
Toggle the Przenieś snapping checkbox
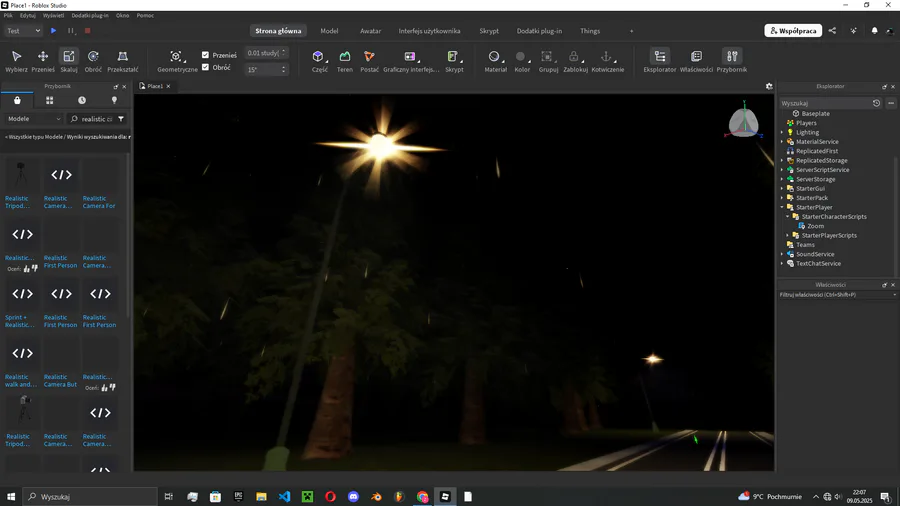click(205, 55)
